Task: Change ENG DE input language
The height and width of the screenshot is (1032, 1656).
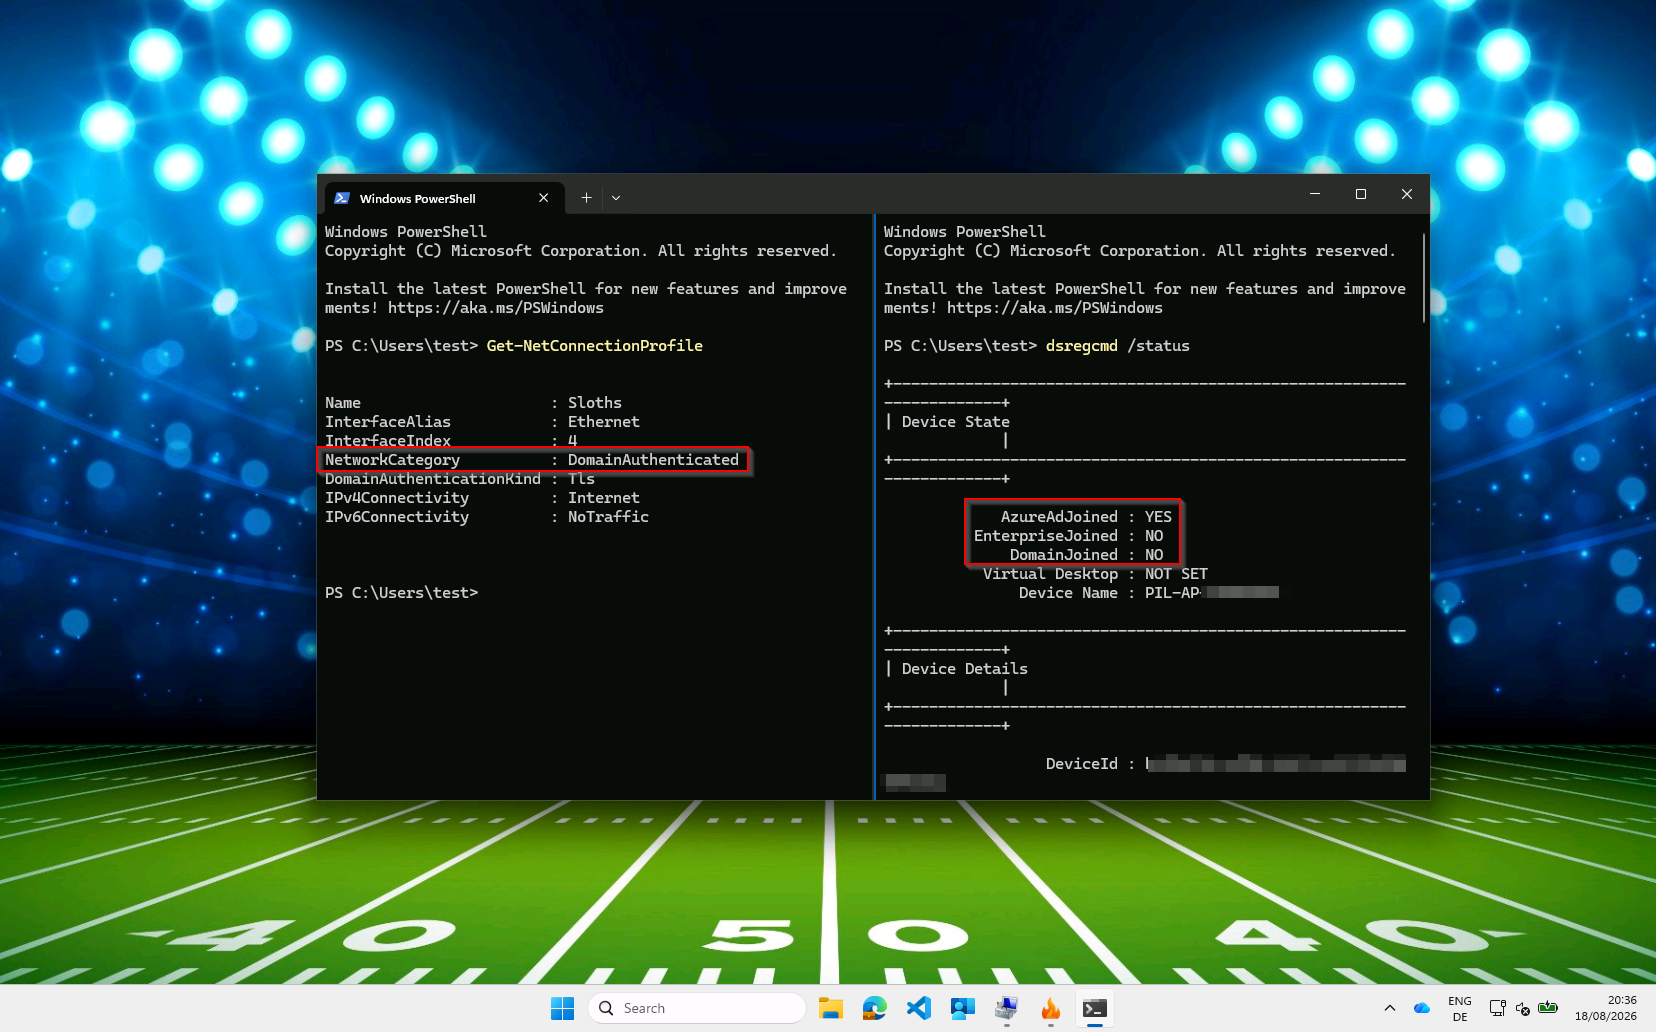Action: 1460,1008
